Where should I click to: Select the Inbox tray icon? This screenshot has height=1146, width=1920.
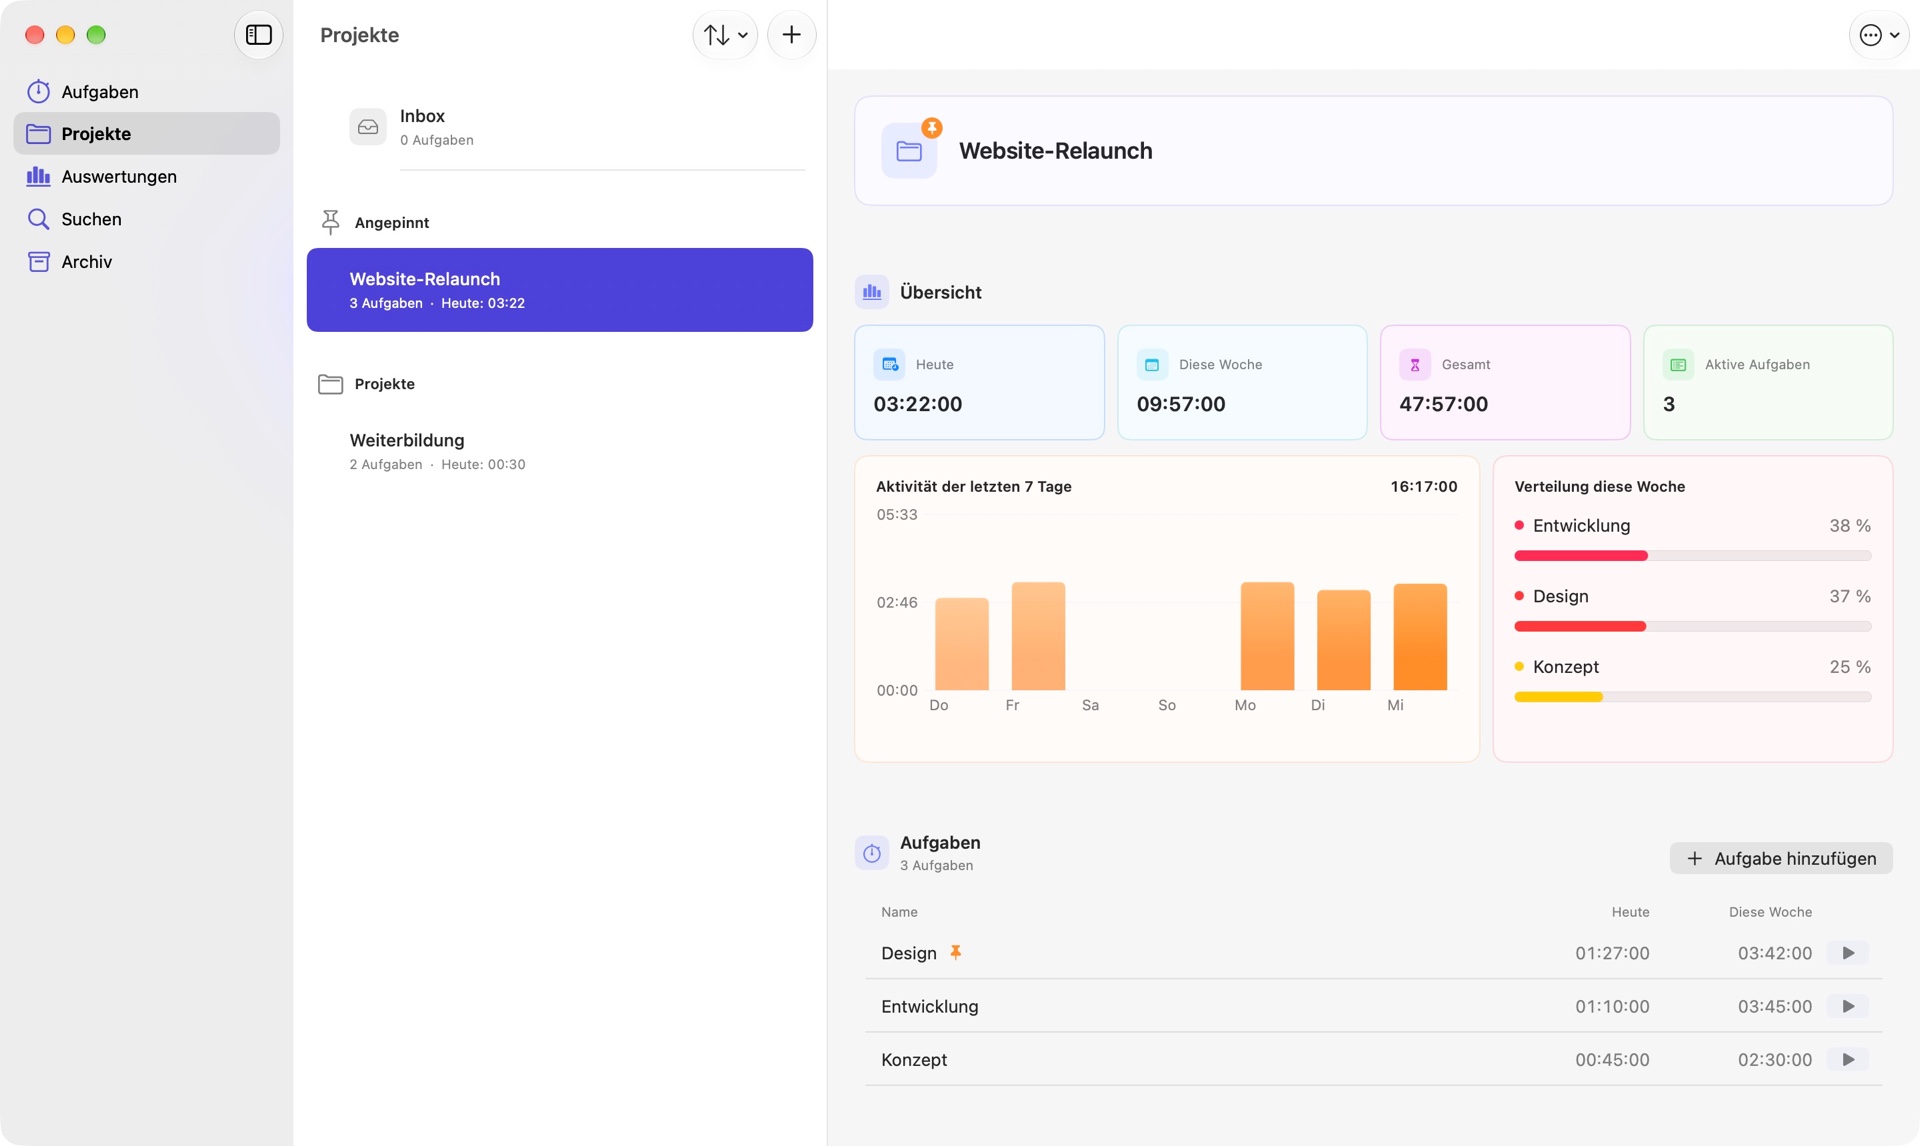(x=368, y=127)
